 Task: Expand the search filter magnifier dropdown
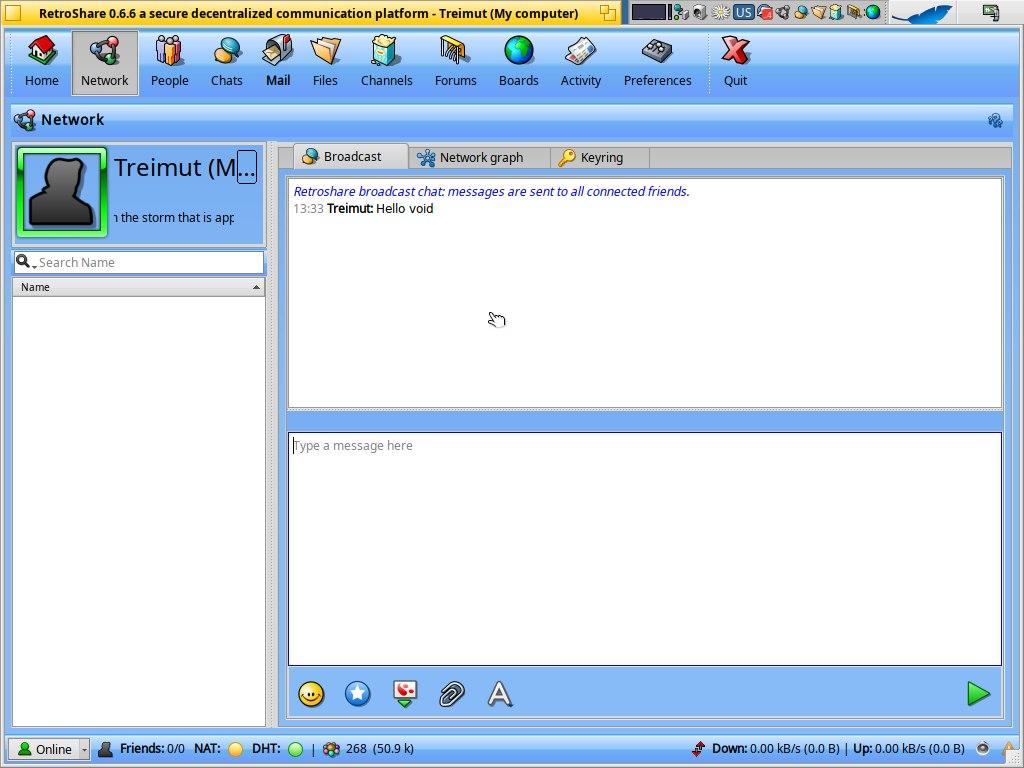tap(26, 263)
